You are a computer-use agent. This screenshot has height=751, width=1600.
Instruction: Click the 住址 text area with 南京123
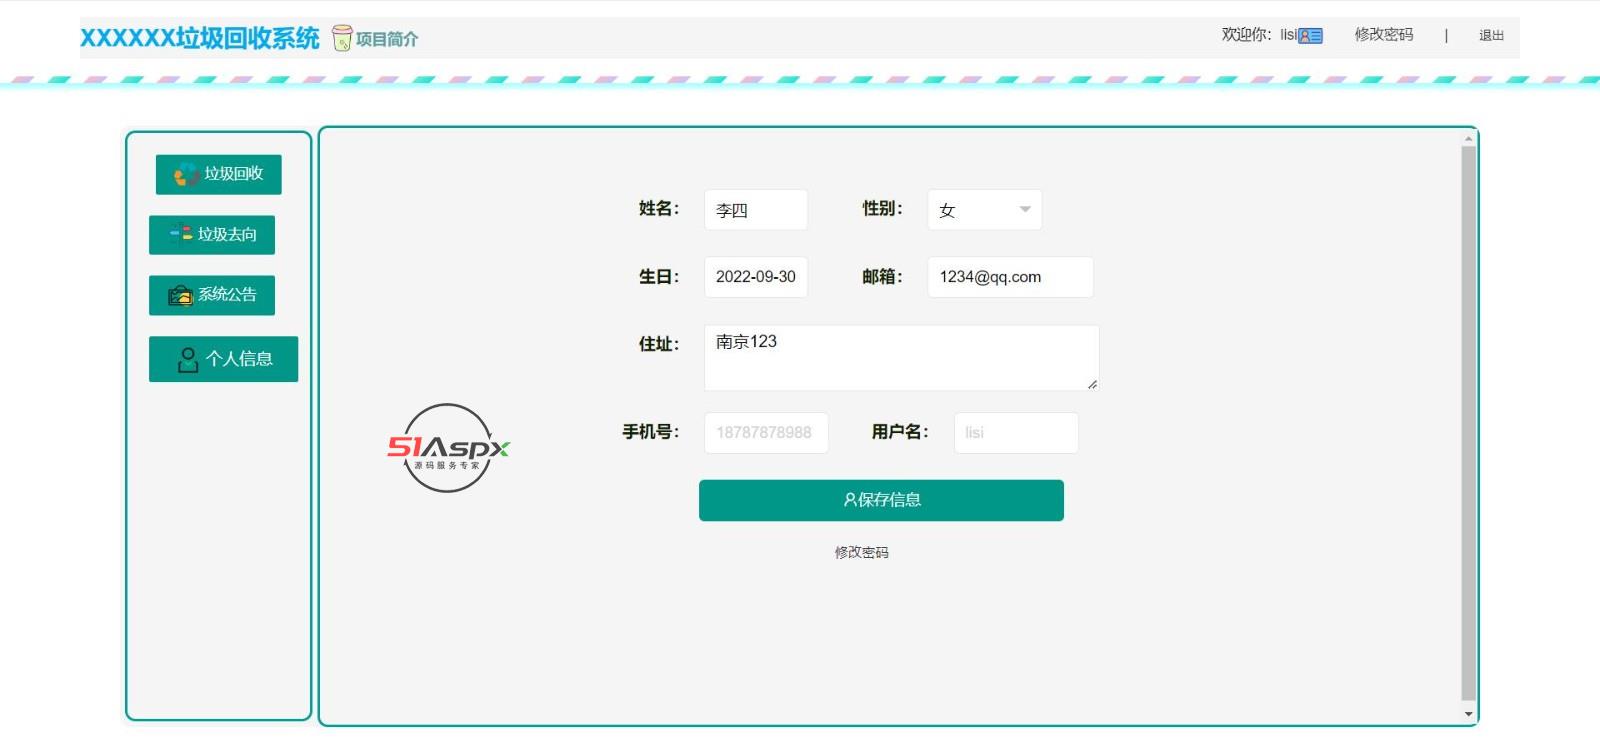[902, 358]
